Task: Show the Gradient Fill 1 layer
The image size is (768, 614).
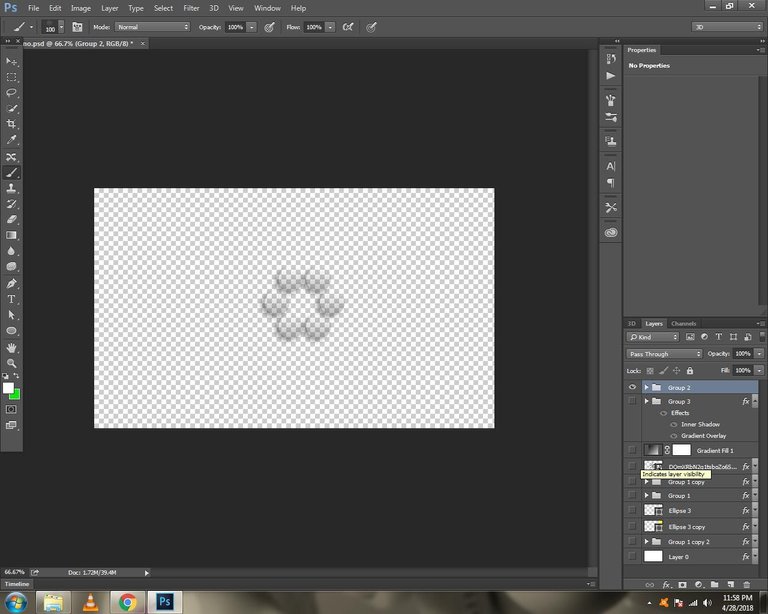Action: click(632, 449)
